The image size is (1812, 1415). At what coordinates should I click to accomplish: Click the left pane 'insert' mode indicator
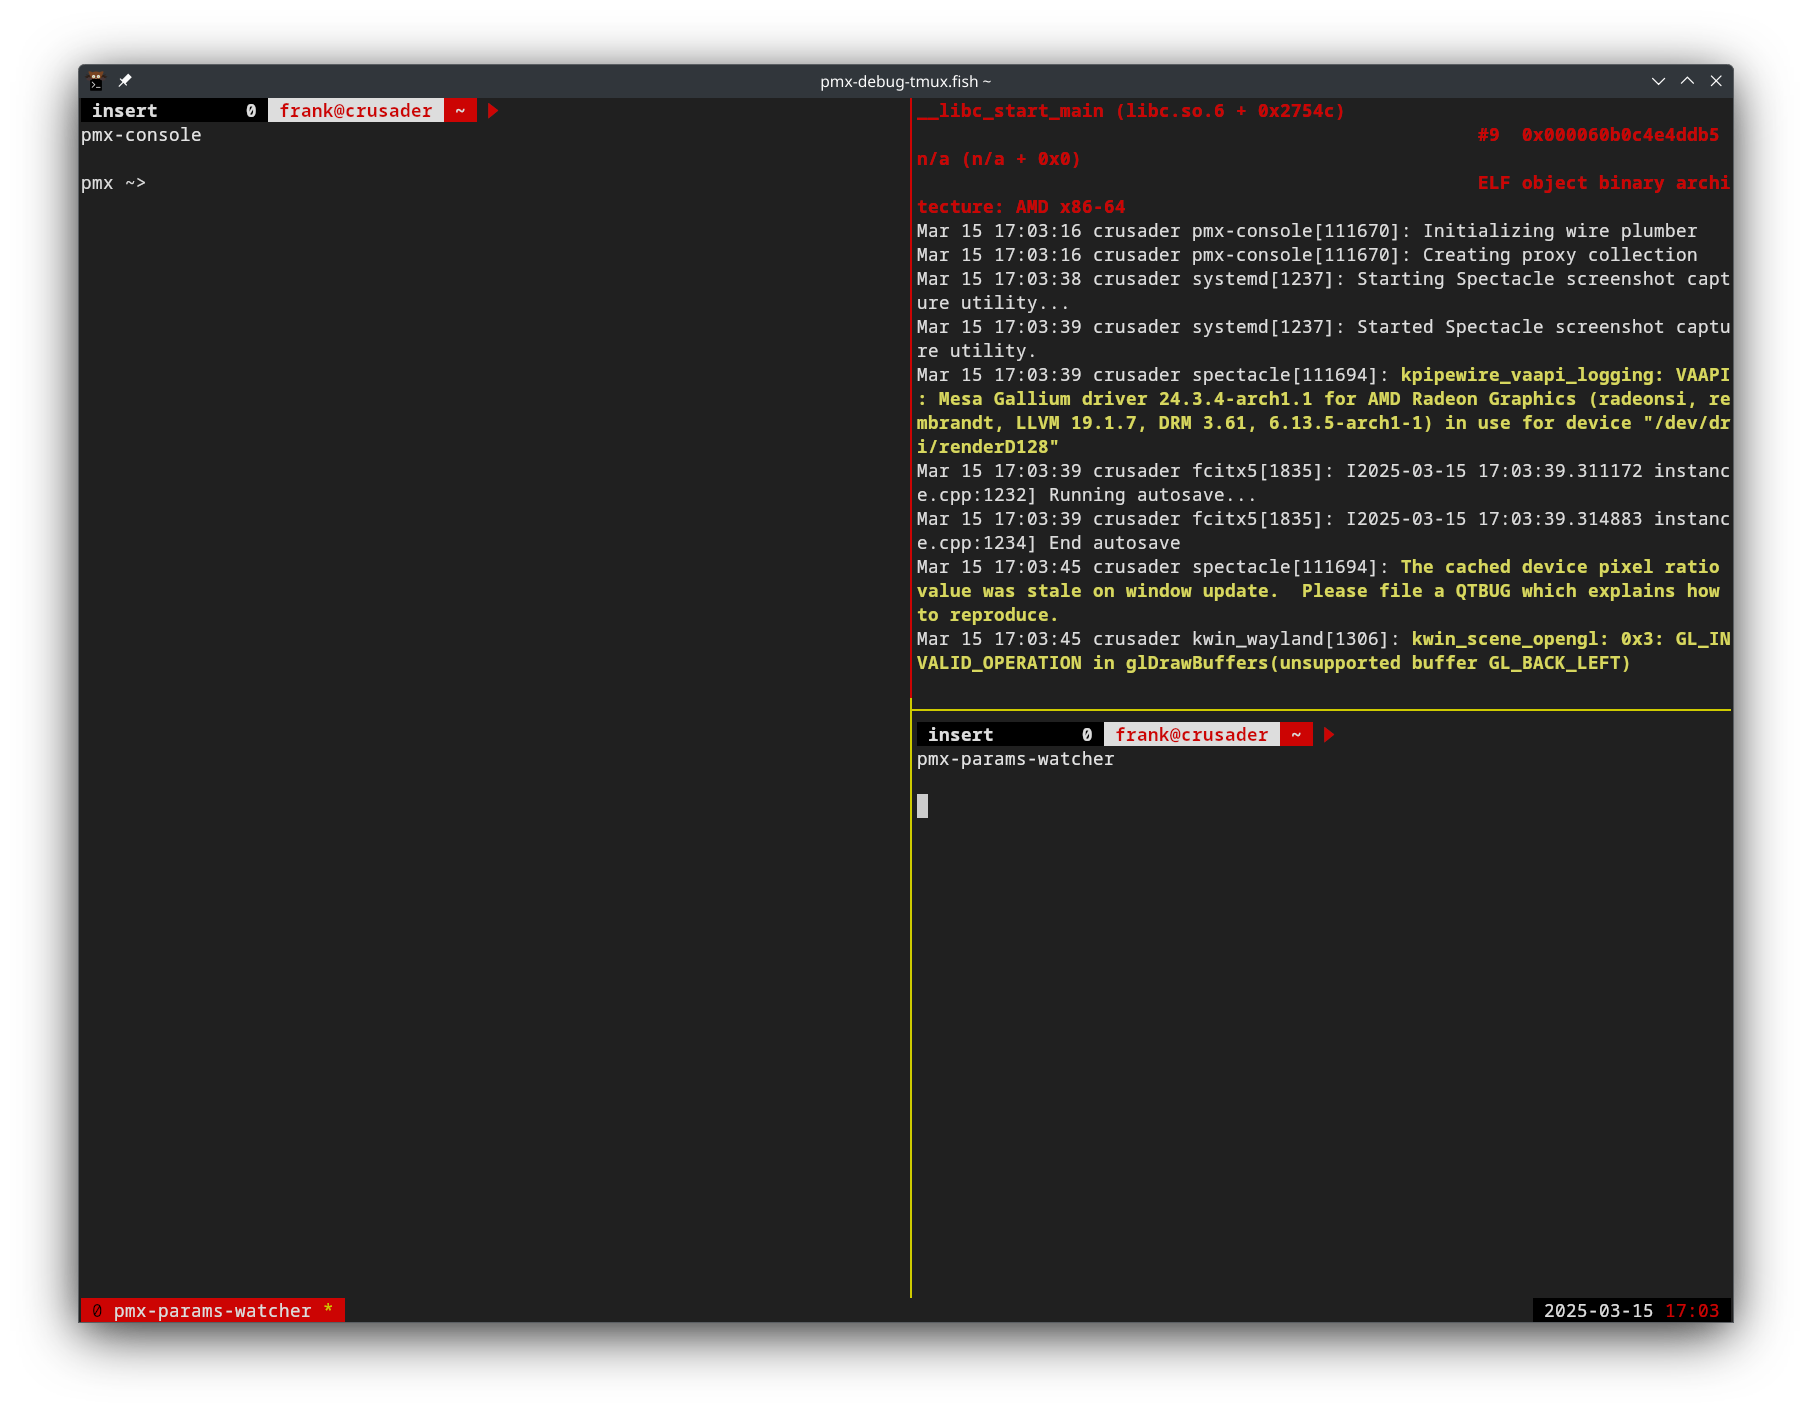(x=125, y=111)
